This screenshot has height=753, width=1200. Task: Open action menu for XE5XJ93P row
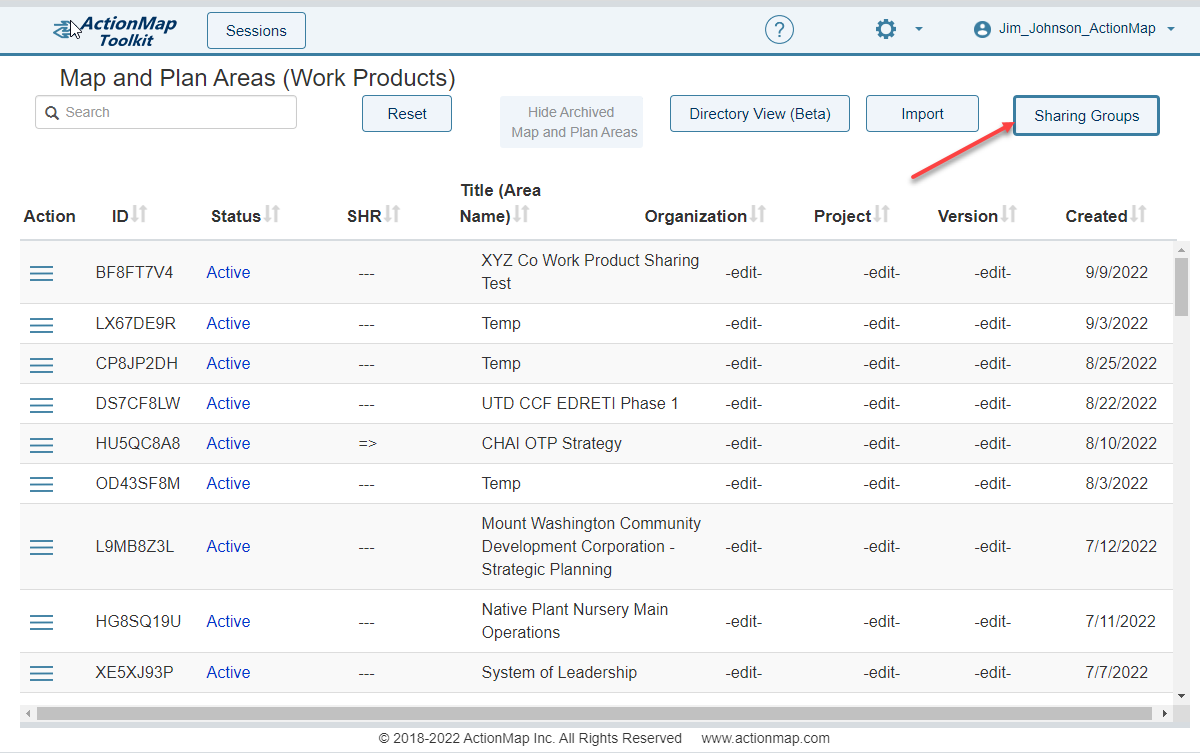pyautogui.click(x=41, y=673)
